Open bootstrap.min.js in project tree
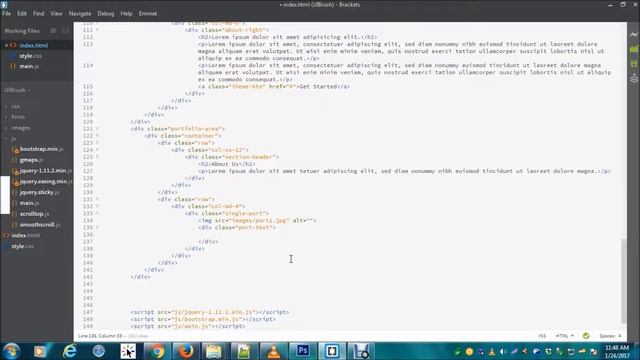Image resolution: width=640 pixels, height=360 pixels. [x=41, y=149]
